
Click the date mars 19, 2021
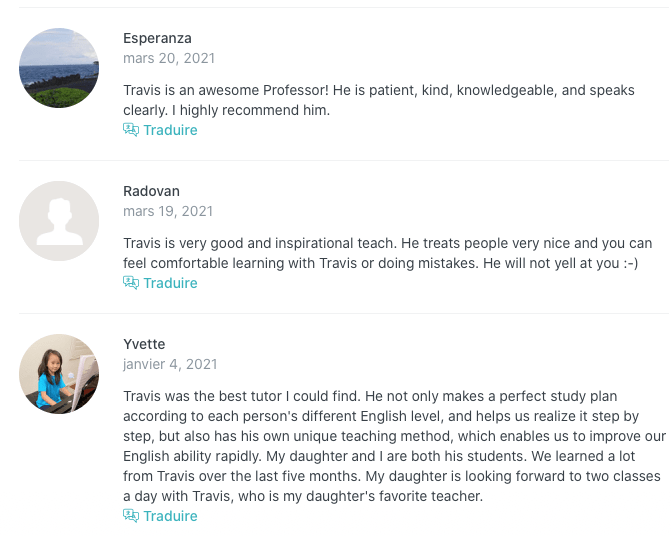click(168, 211)
